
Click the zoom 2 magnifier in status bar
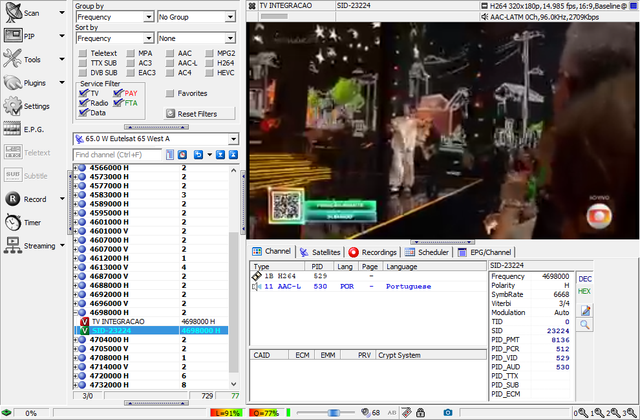[x=614, y=413]
